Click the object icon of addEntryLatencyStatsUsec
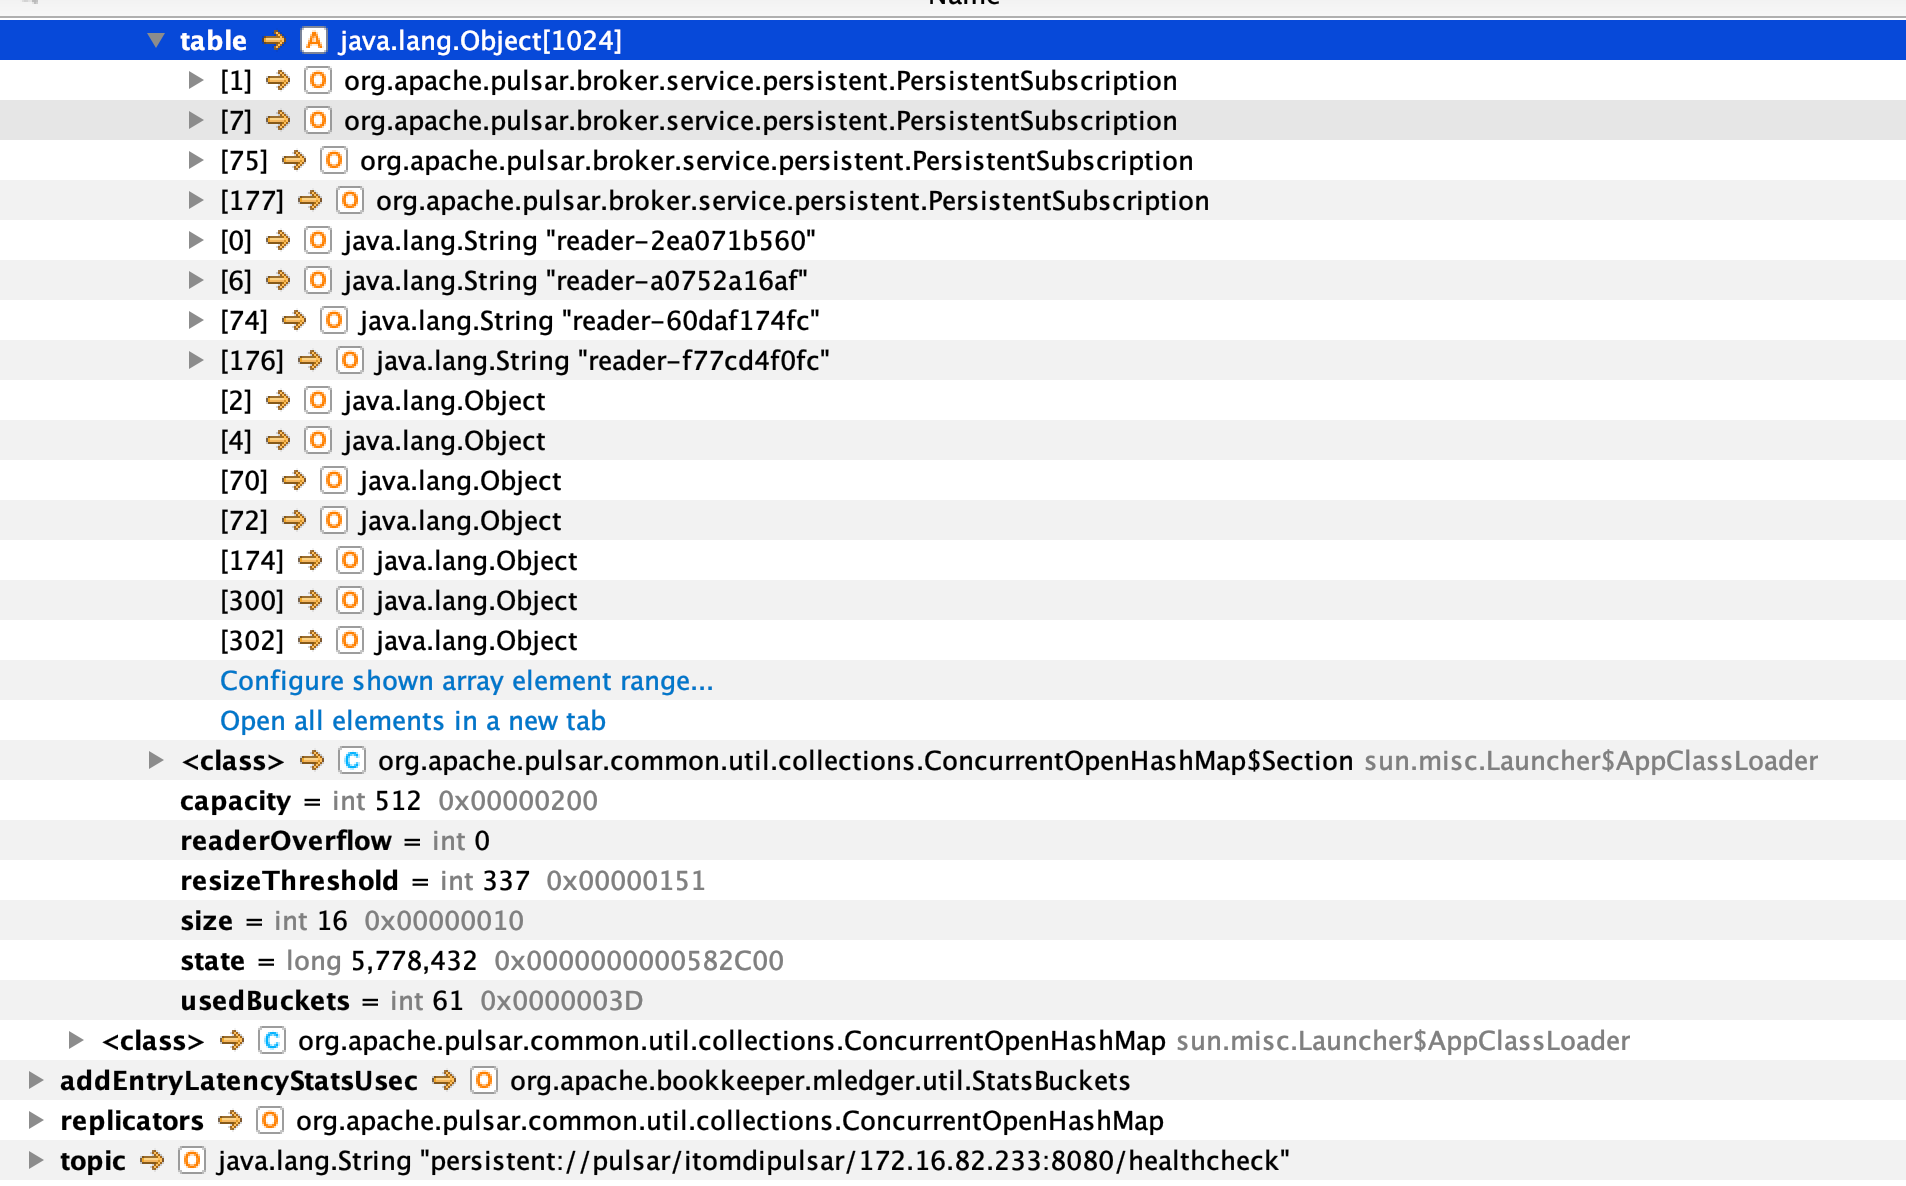This screenshot has height=1186, width=1906. [x=484, y=1081]
